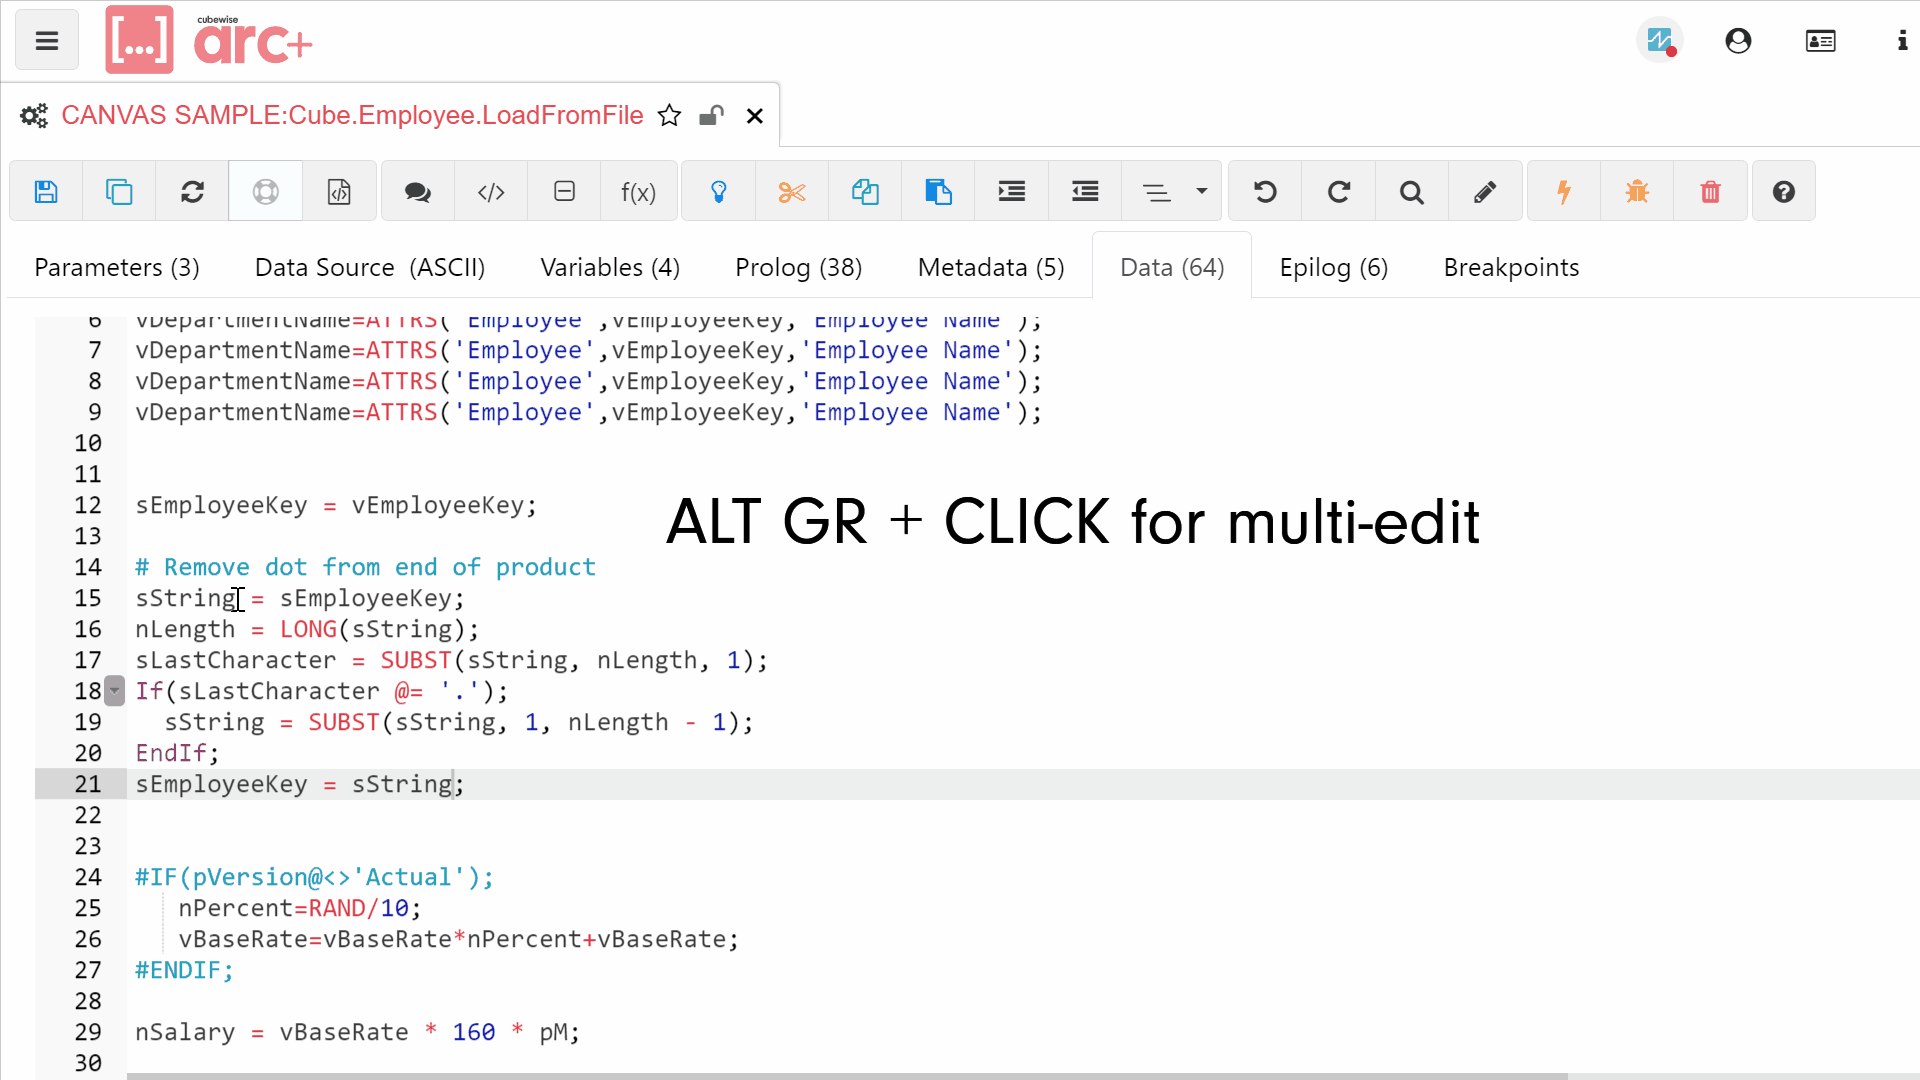
Task: Open the hamburger navigation menu
Action: coord(46,40)
